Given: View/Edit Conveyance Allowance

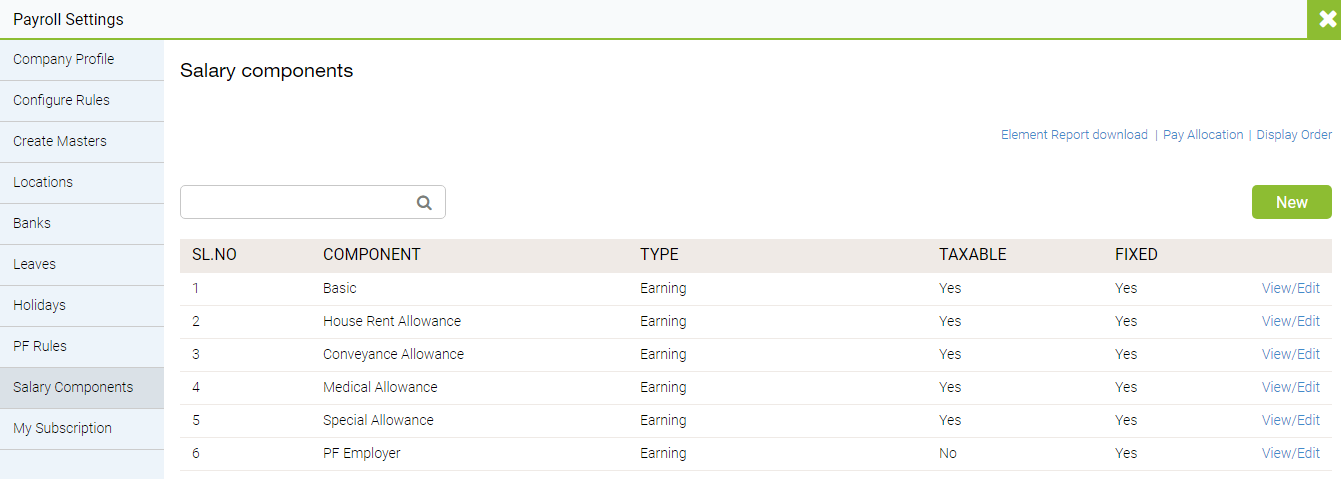Looking at the screenshot, I should (x=1291, y=354).
